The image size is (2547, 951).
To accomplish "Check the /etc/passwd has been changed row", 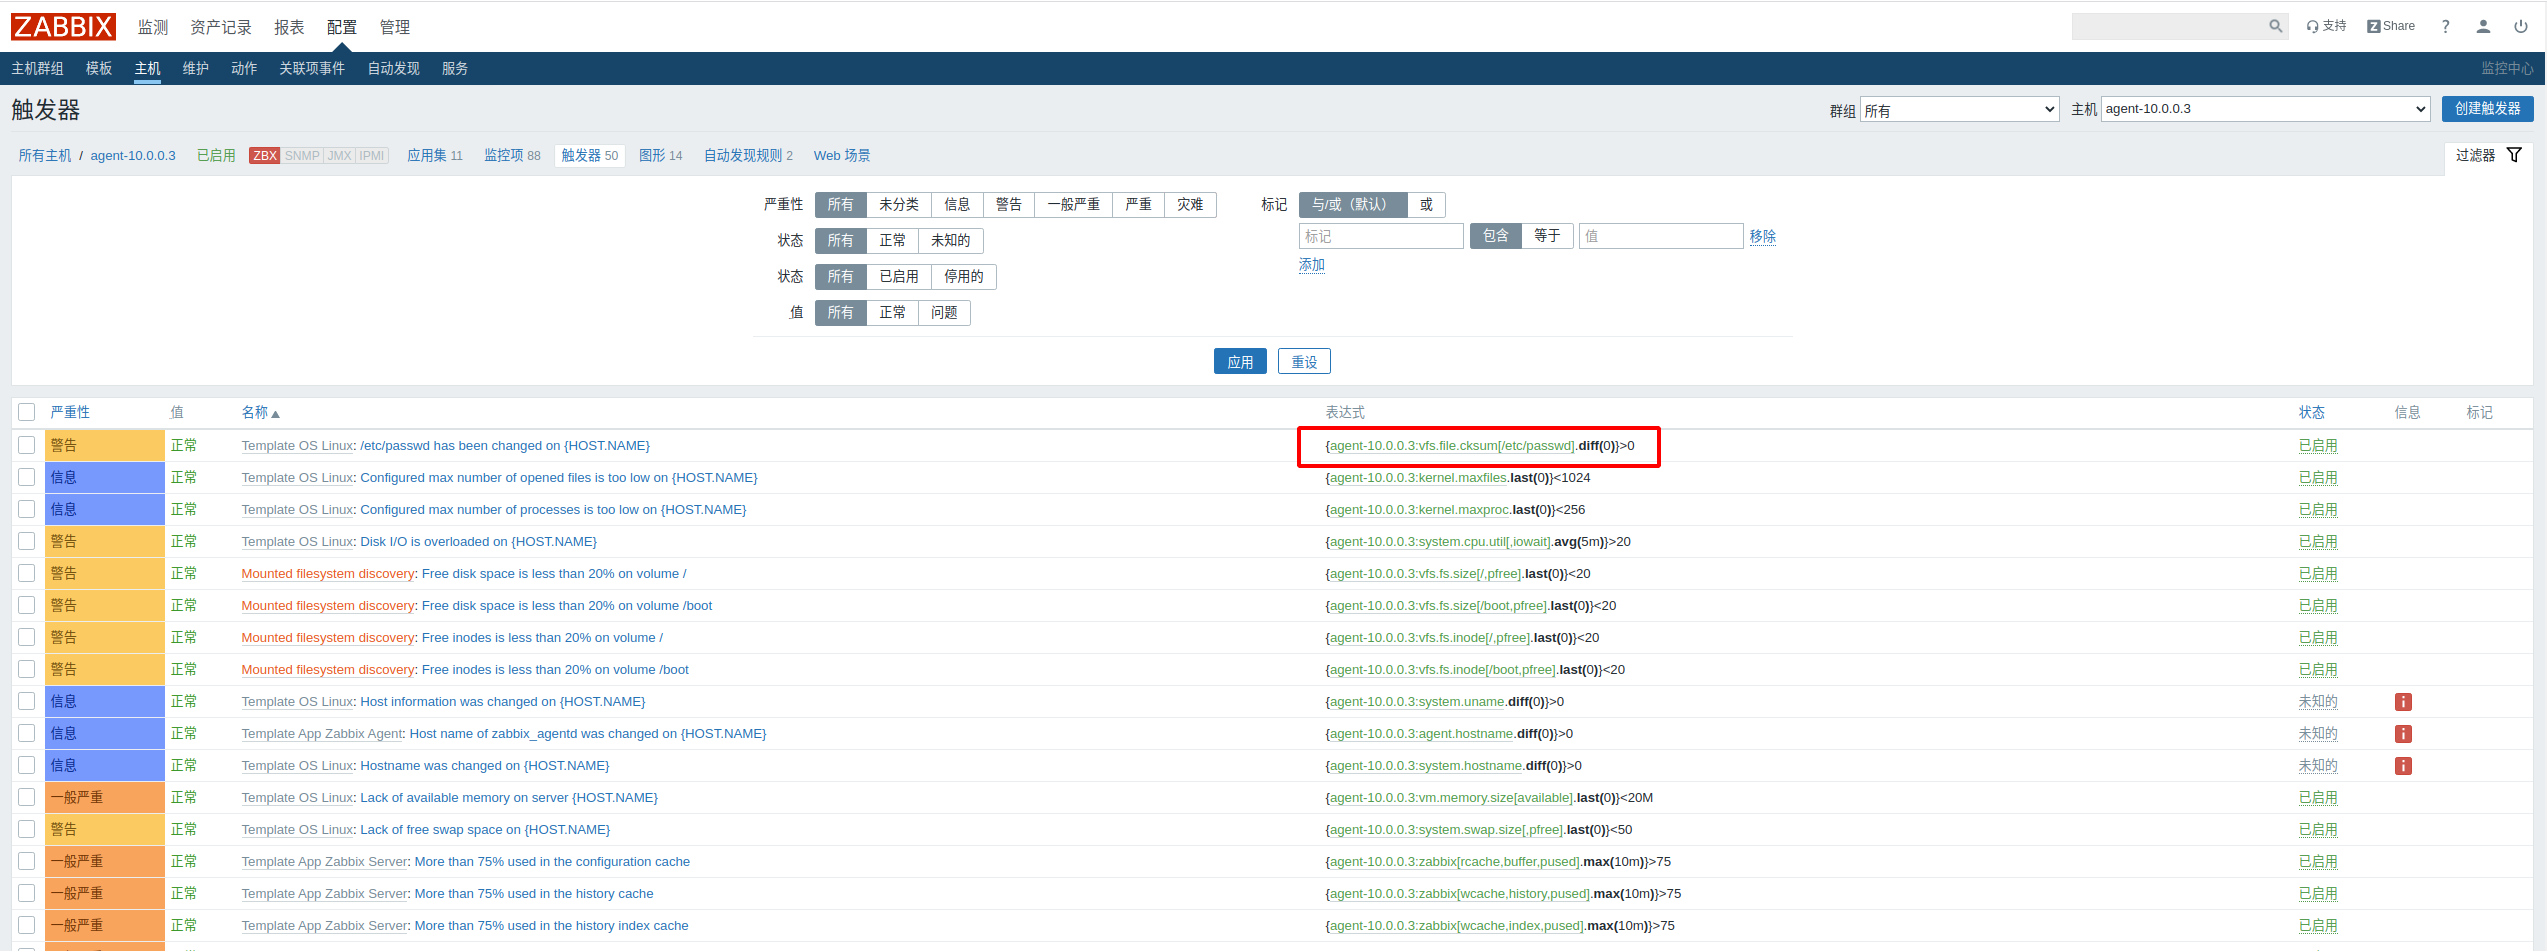I will 27,445.
